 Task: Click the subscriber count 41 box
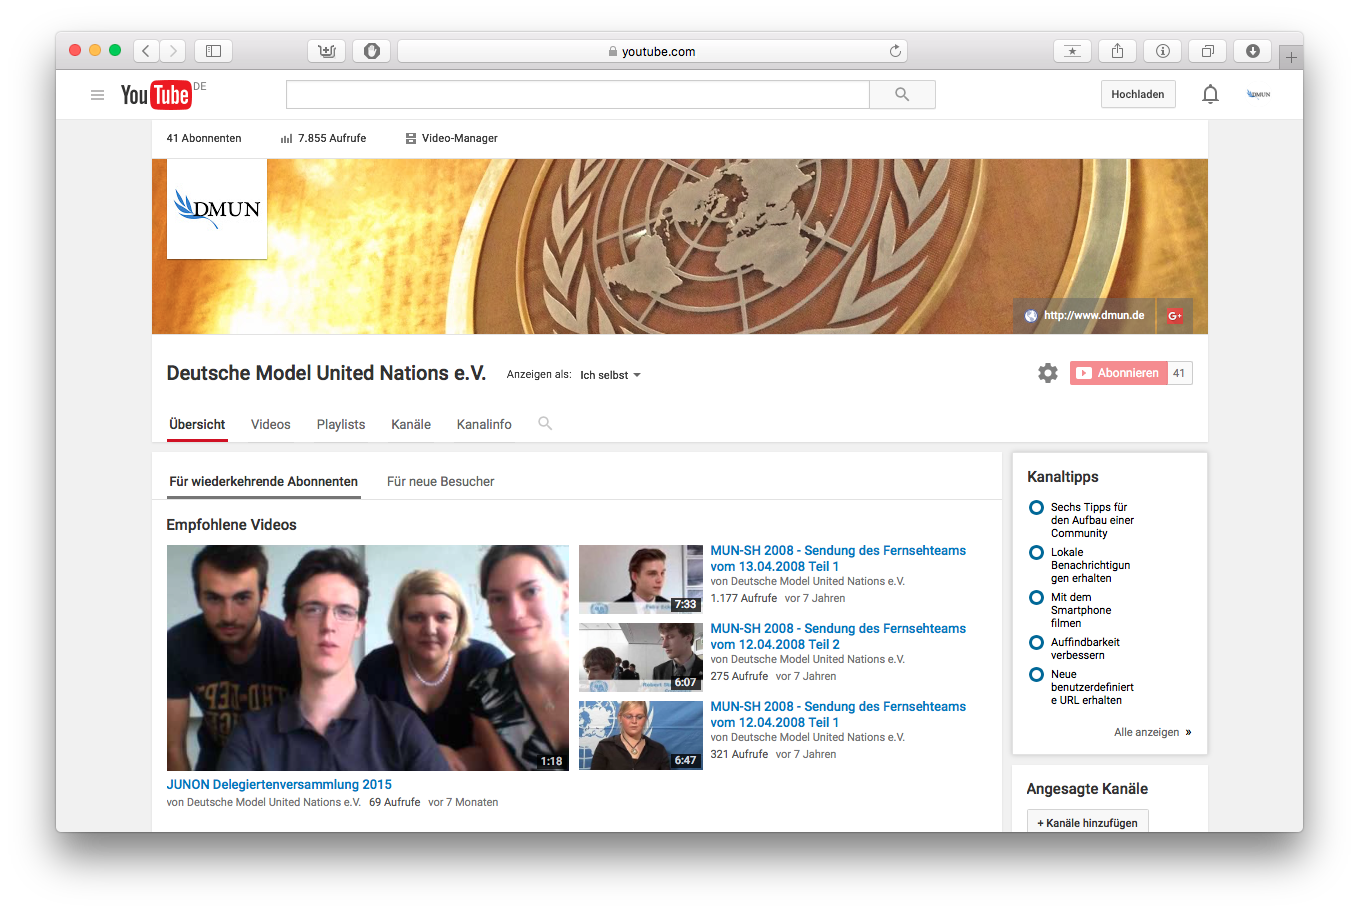pos(1180,373)
